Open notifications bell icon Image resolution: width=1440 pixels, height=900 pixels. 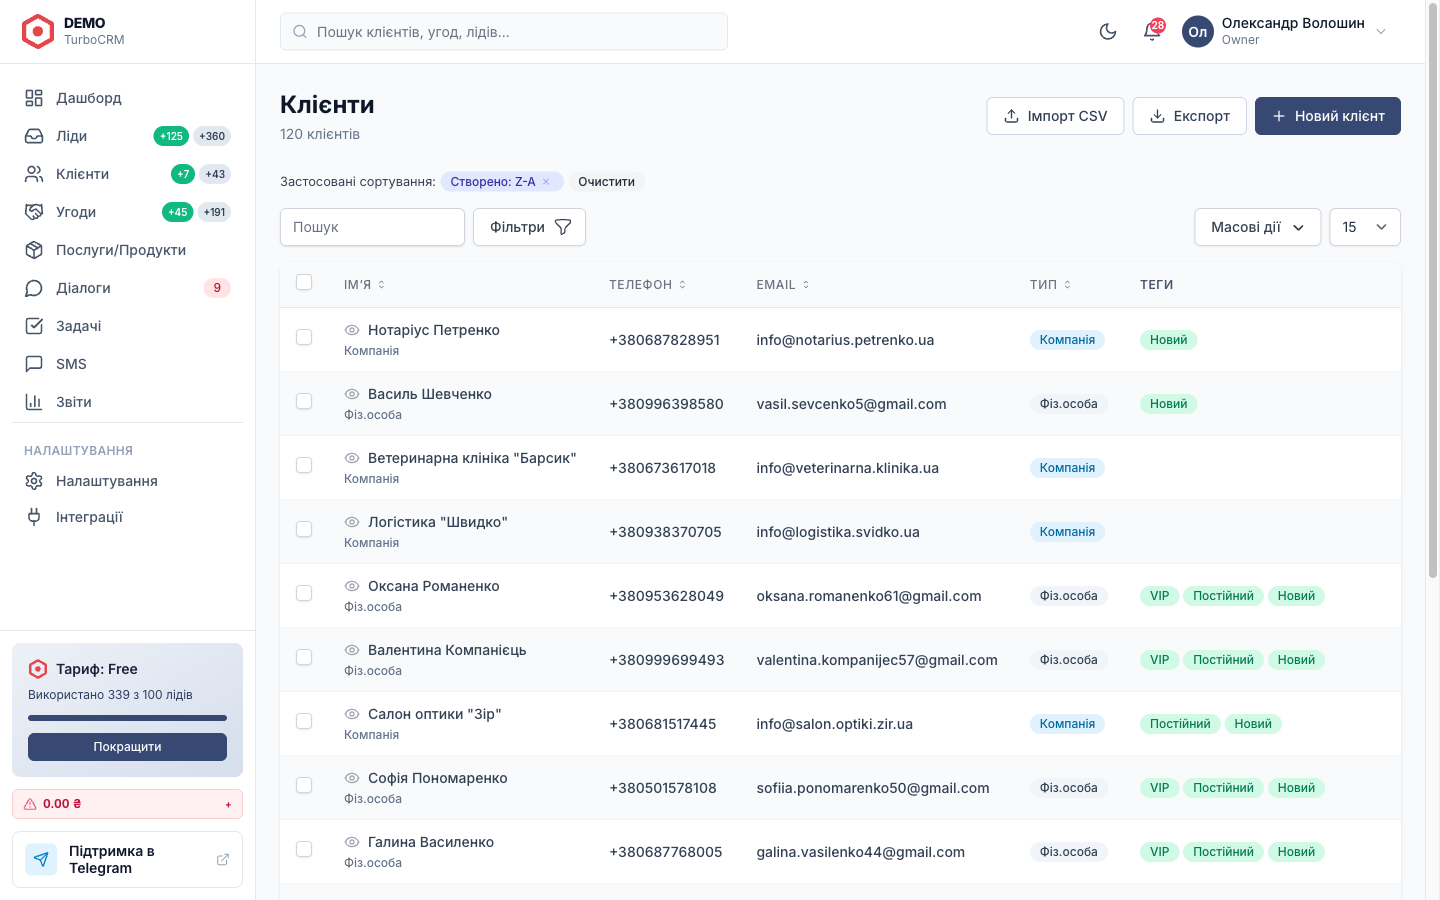(1152, 32)
